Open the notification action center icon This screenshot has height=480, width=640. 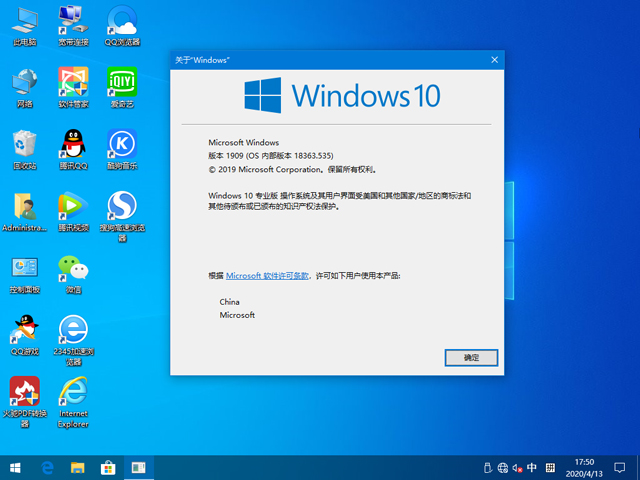click(x=620, y=468)
